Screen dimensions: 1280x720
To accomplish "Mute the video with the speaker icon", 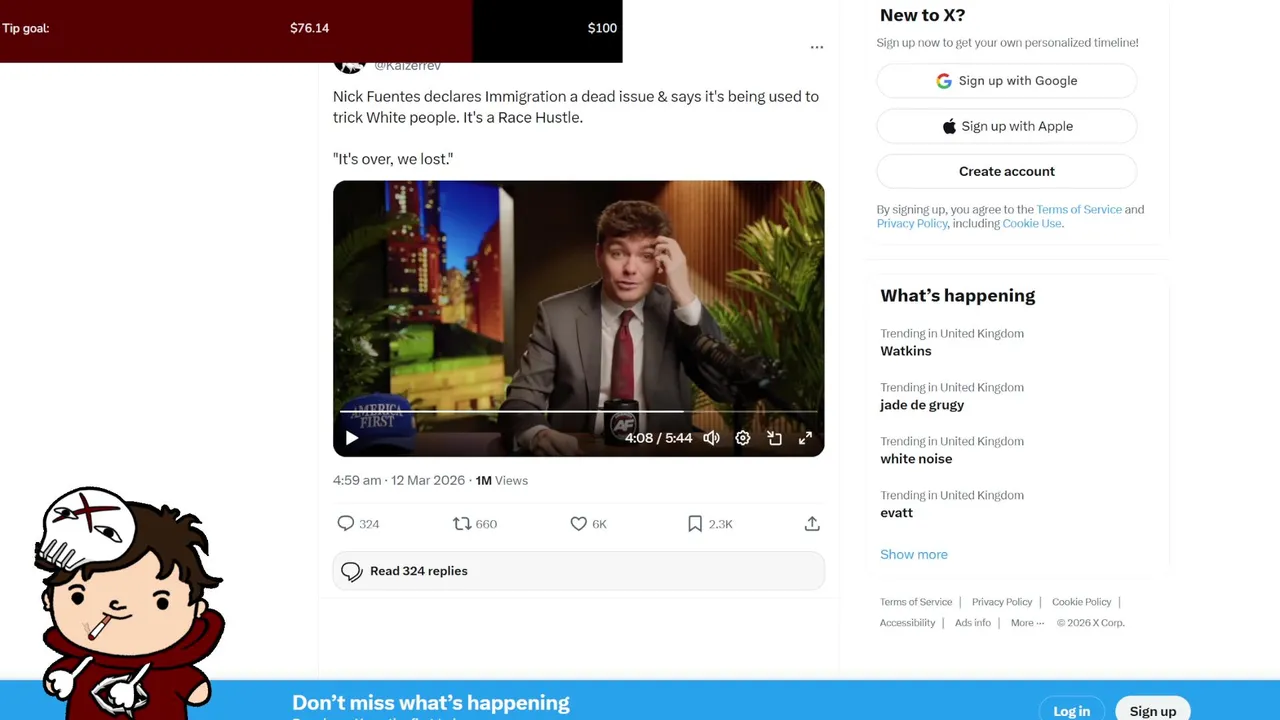I will point(711,438).
